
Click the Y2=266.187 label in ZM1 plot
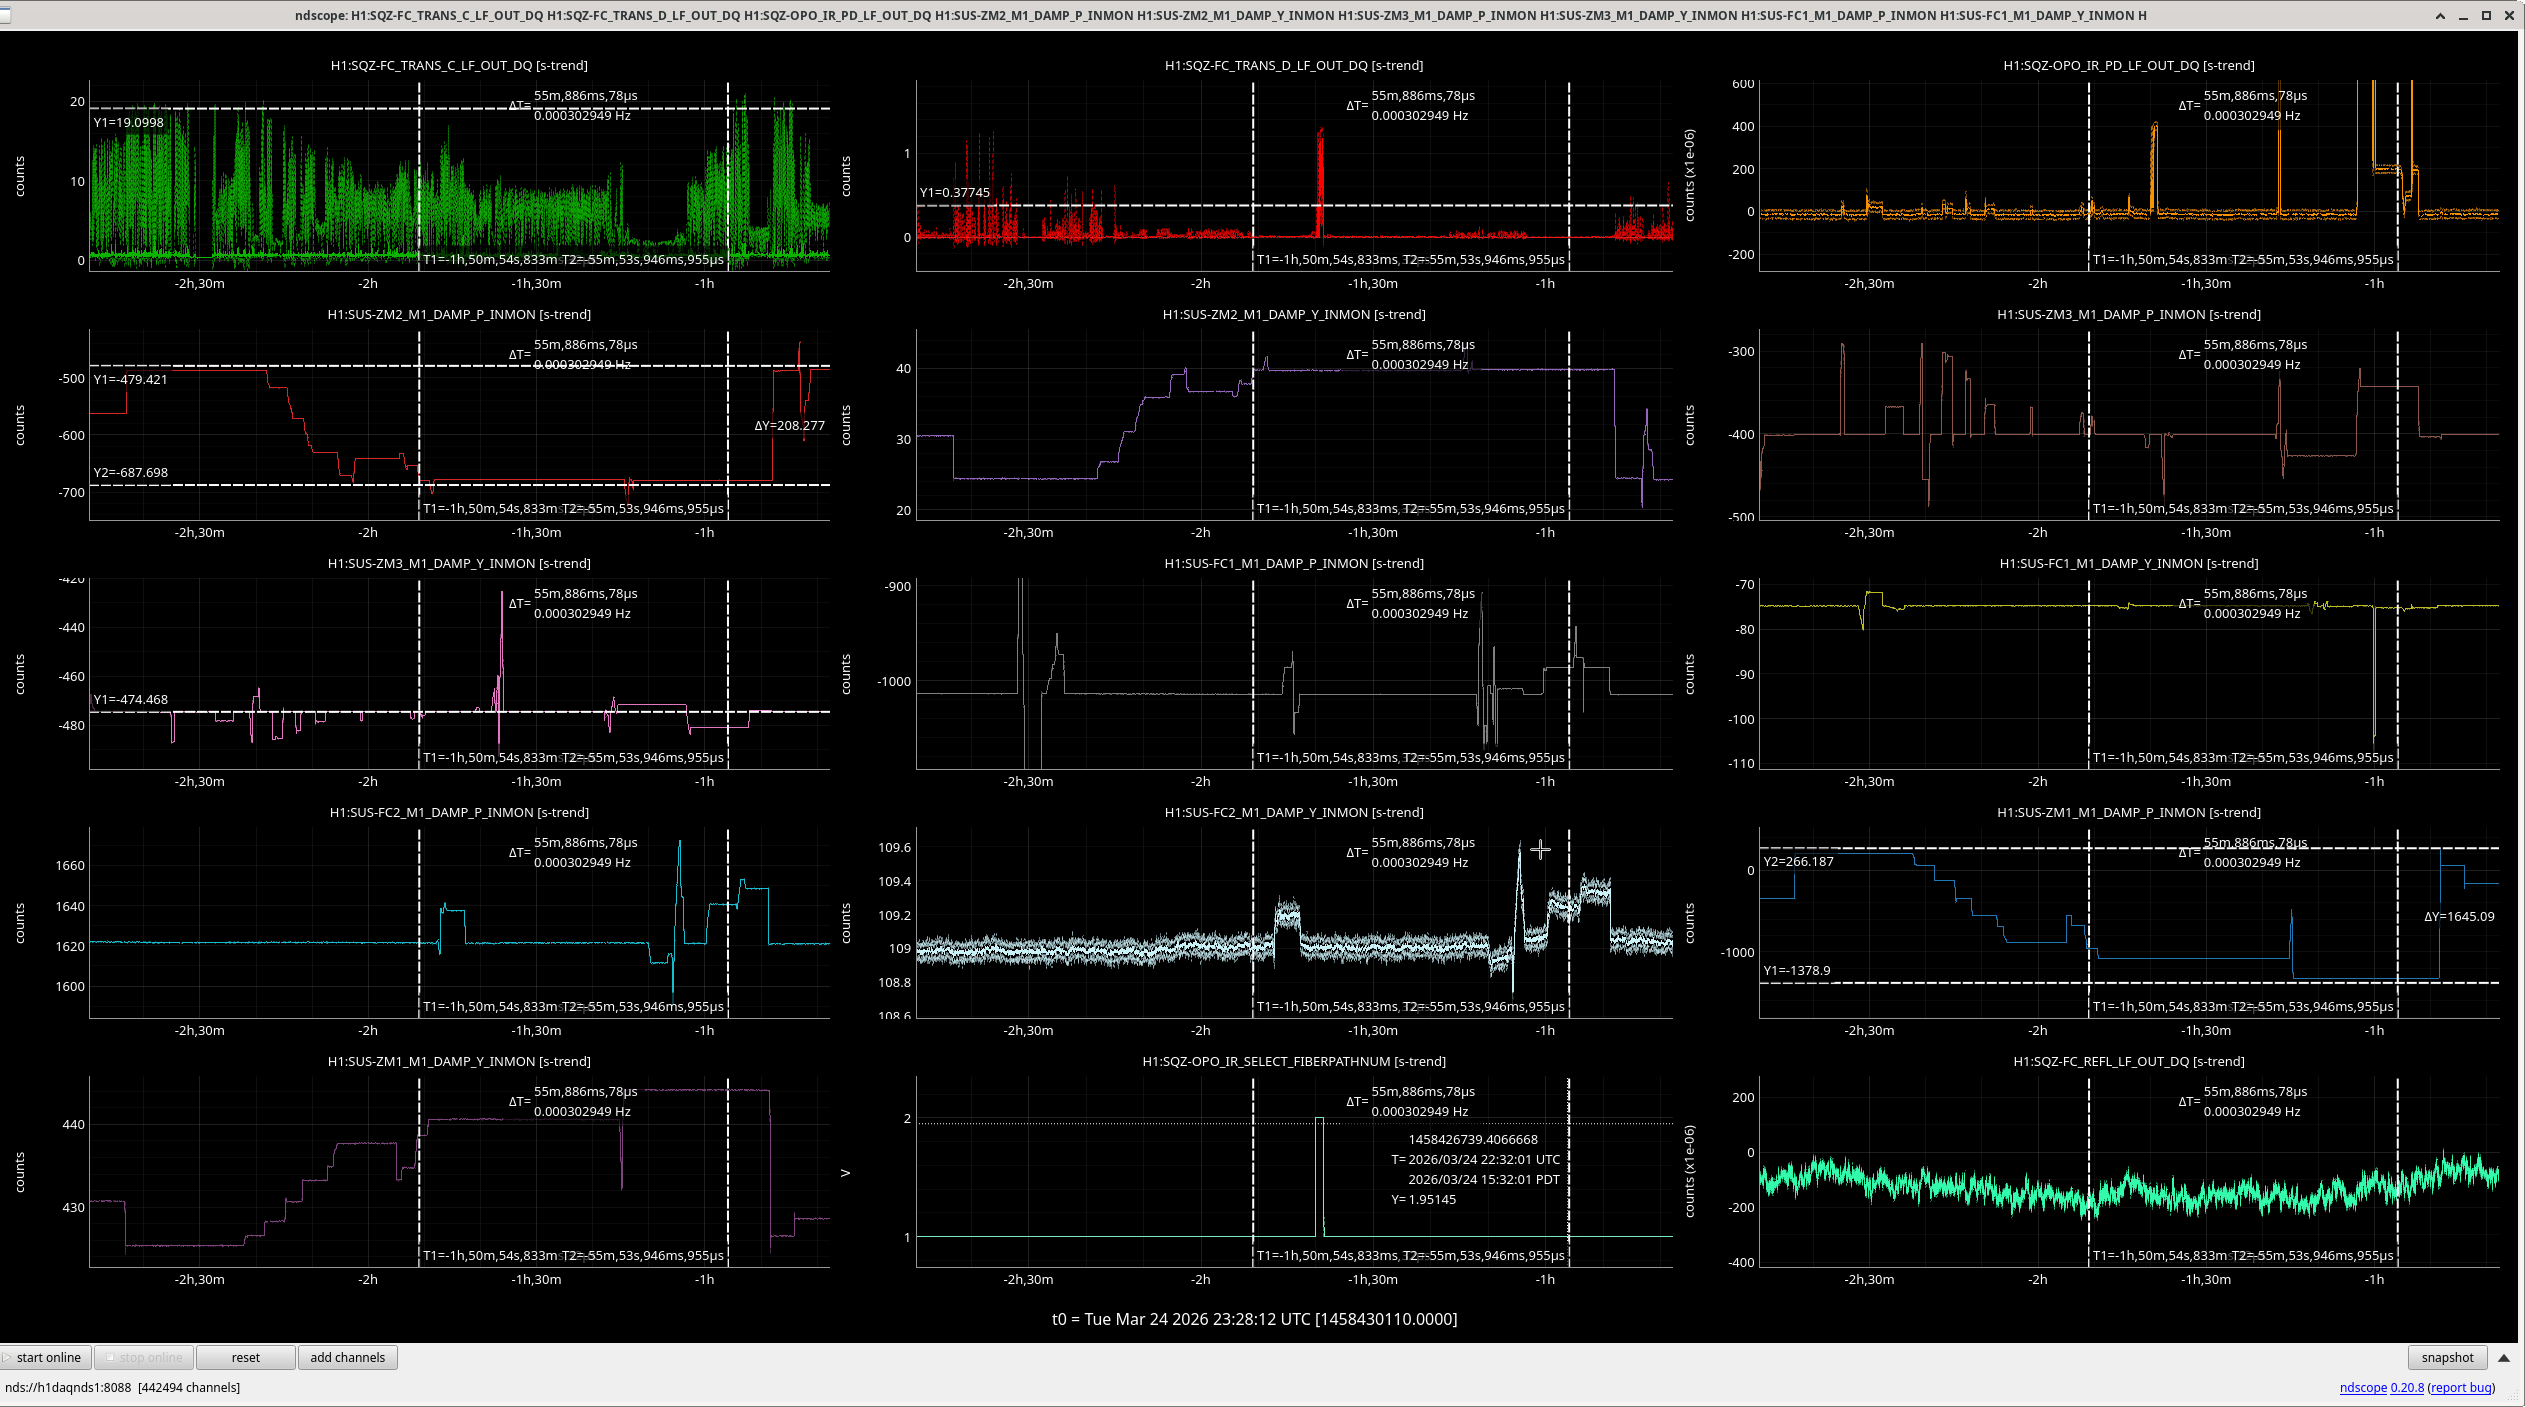1798,861
